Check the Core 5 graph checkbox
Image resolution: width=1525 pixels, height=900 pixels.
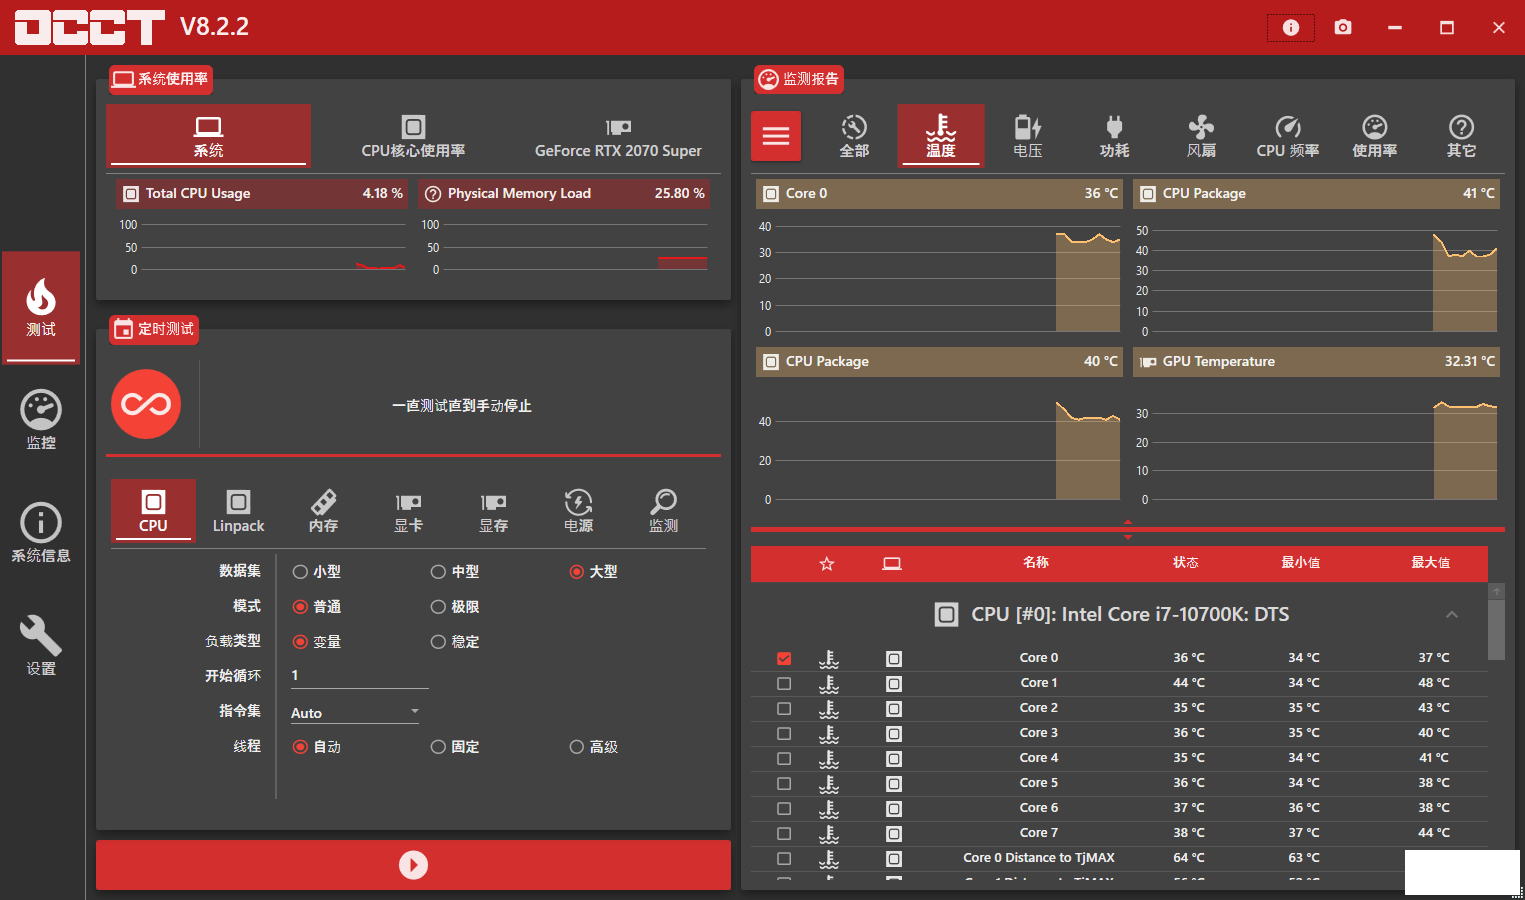point(784,783)
